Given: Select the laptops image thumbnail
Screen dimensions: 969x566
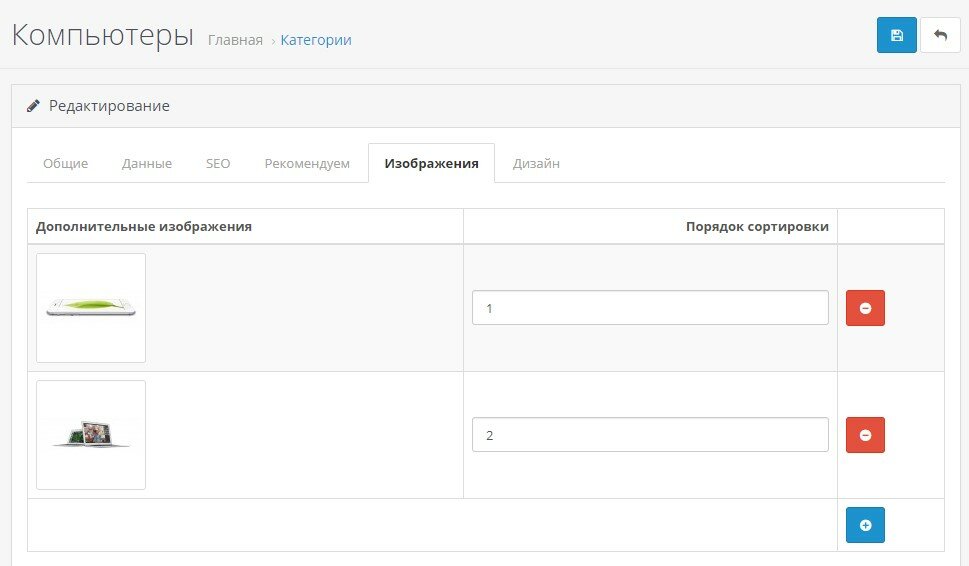Looking at the screenshot, I should (91, 435).
